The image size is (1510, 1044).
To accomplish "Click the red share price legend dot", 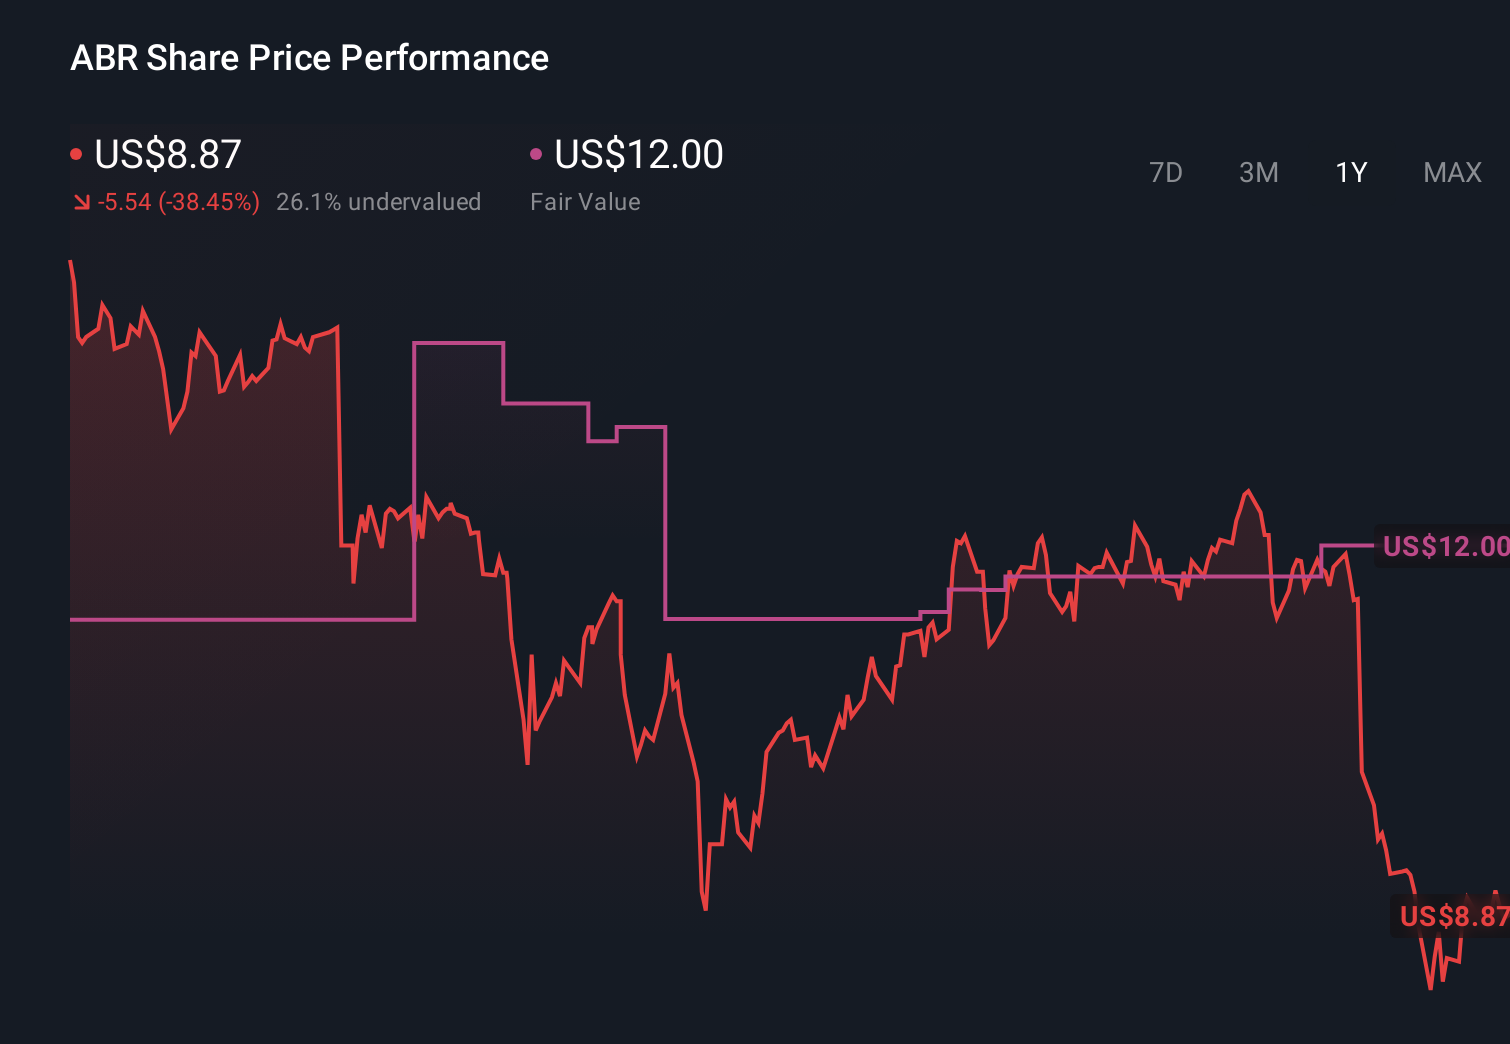I will [76, 153].
